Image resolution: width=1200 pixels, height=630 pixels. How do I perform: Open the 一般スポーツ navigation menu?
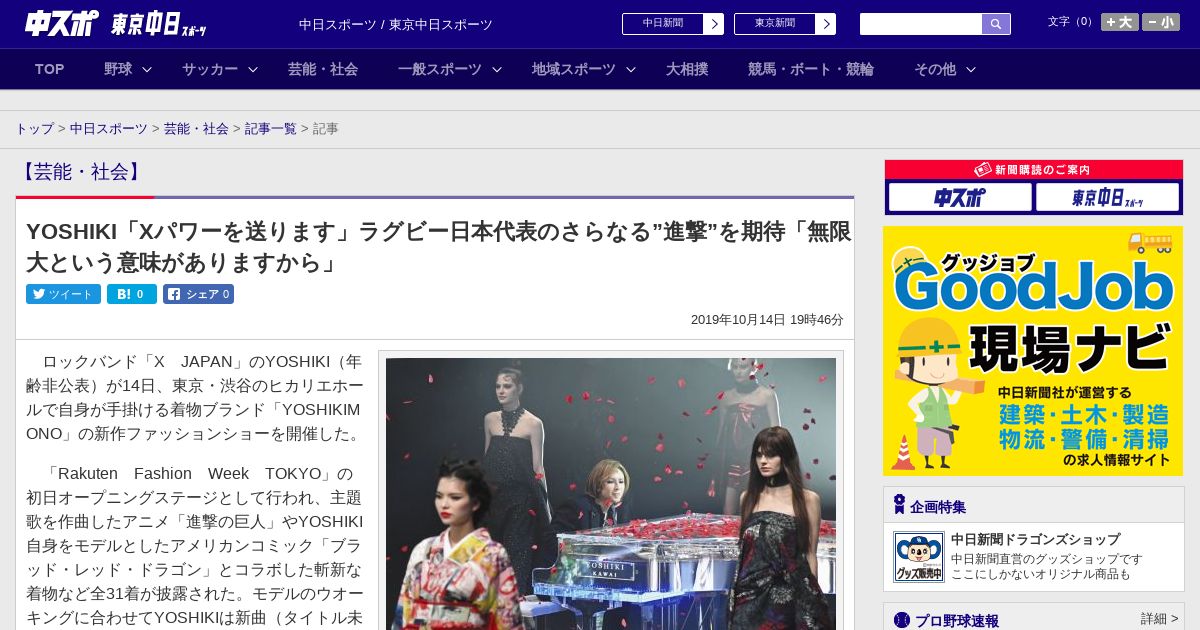click(x=440, y=69)
